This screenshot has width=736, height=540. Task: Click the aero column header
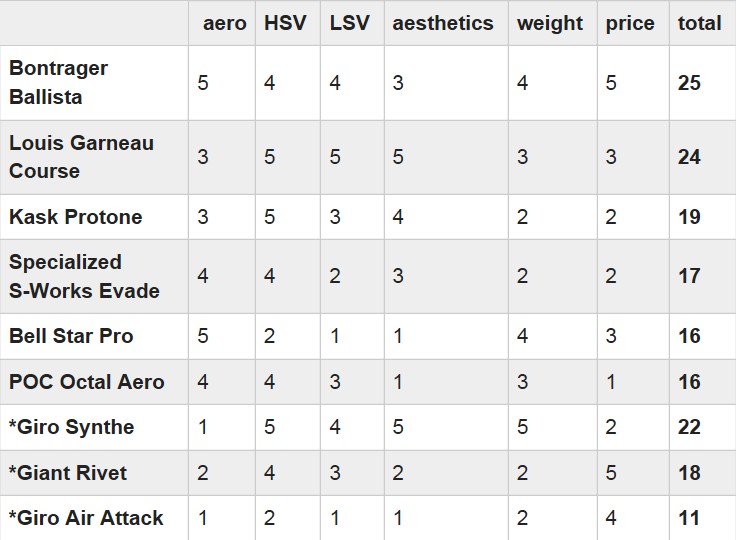click(x=224, y=23)
